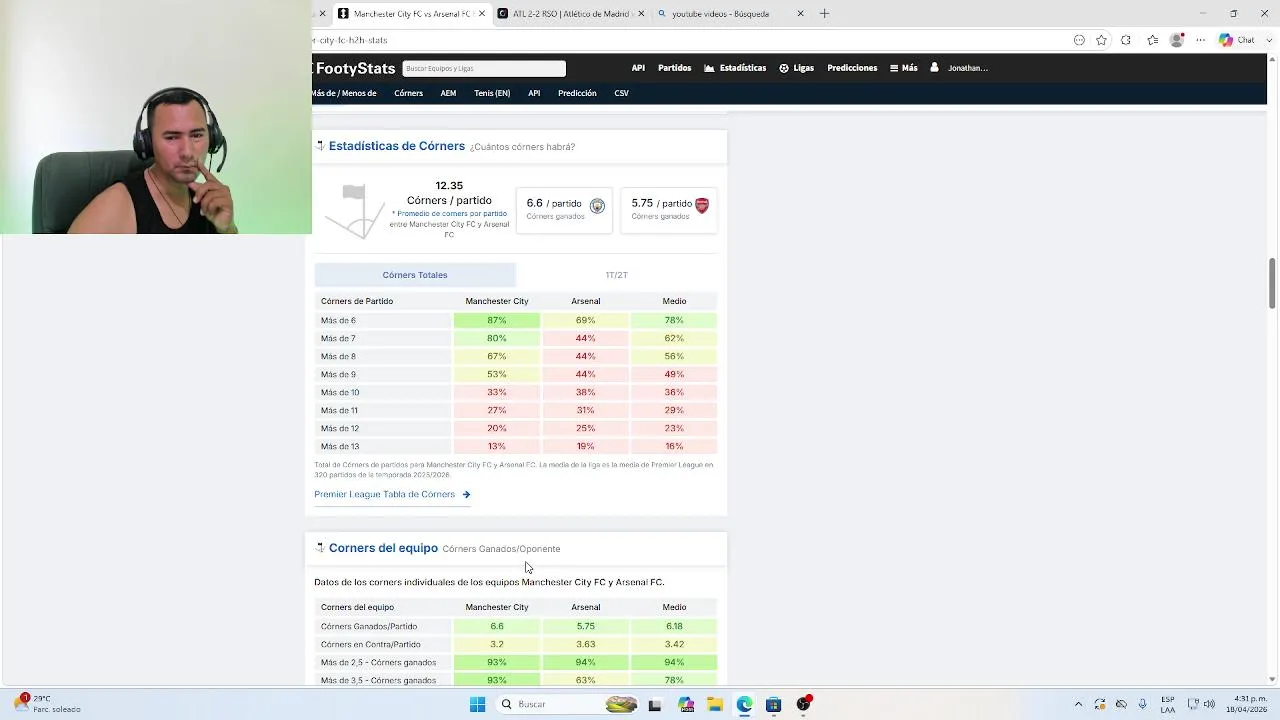Image resolution: width=1280 pixels, height=720 pixels.
Task: Switch to ATL 2-2 RSO Atlético de Madrid tab
Action: [x=570, y=14]
